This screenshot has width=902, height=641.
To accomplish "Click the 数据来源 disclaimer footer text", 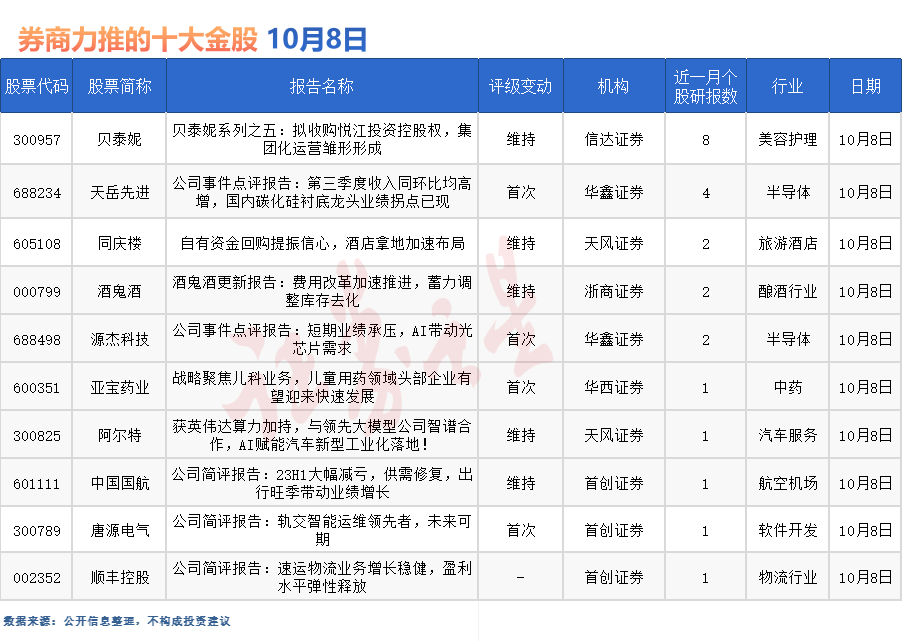I will (117, 621).
